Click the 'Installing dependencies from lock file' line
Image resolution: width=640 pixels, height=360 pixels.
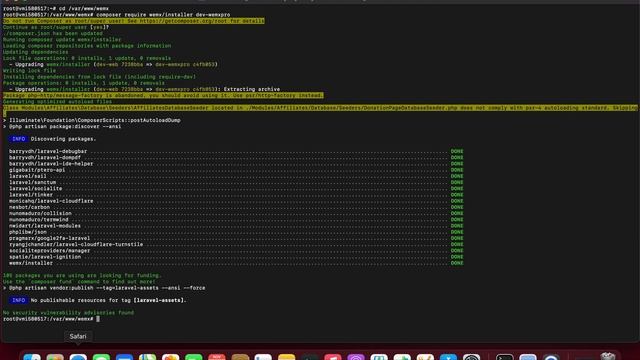coord(99,77)
